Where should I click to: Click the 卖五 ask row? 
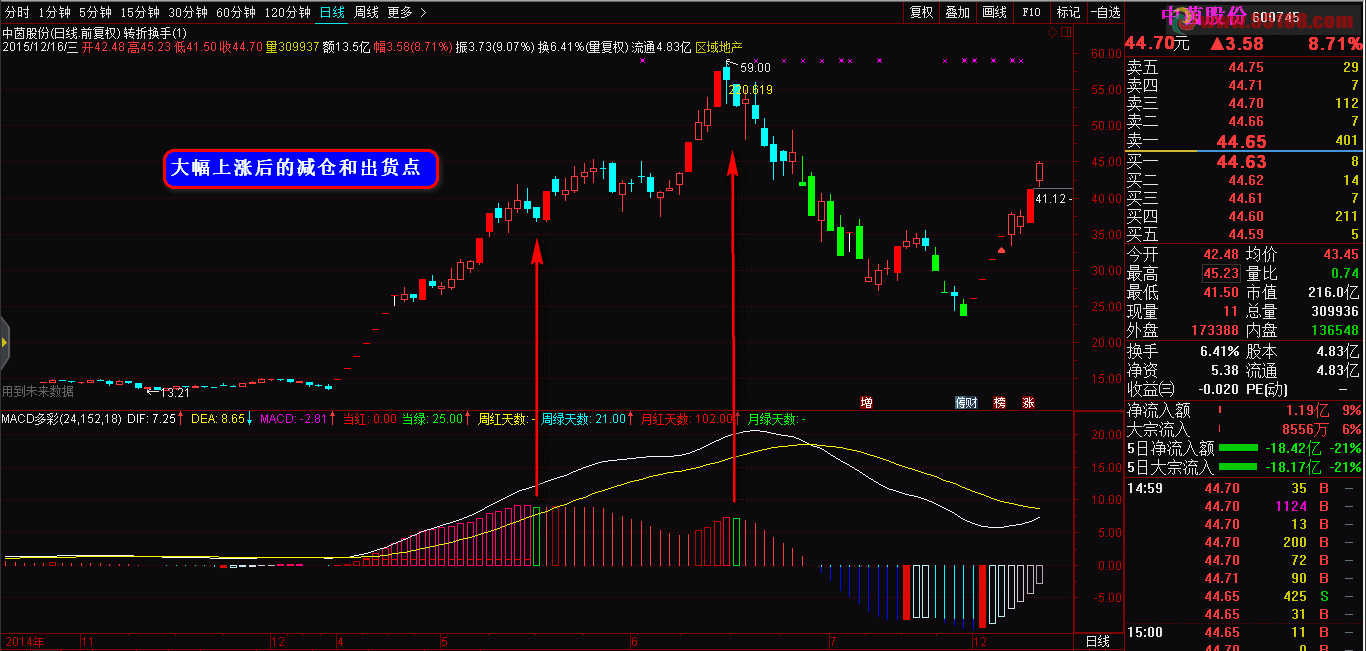(x=1244, y=67)
